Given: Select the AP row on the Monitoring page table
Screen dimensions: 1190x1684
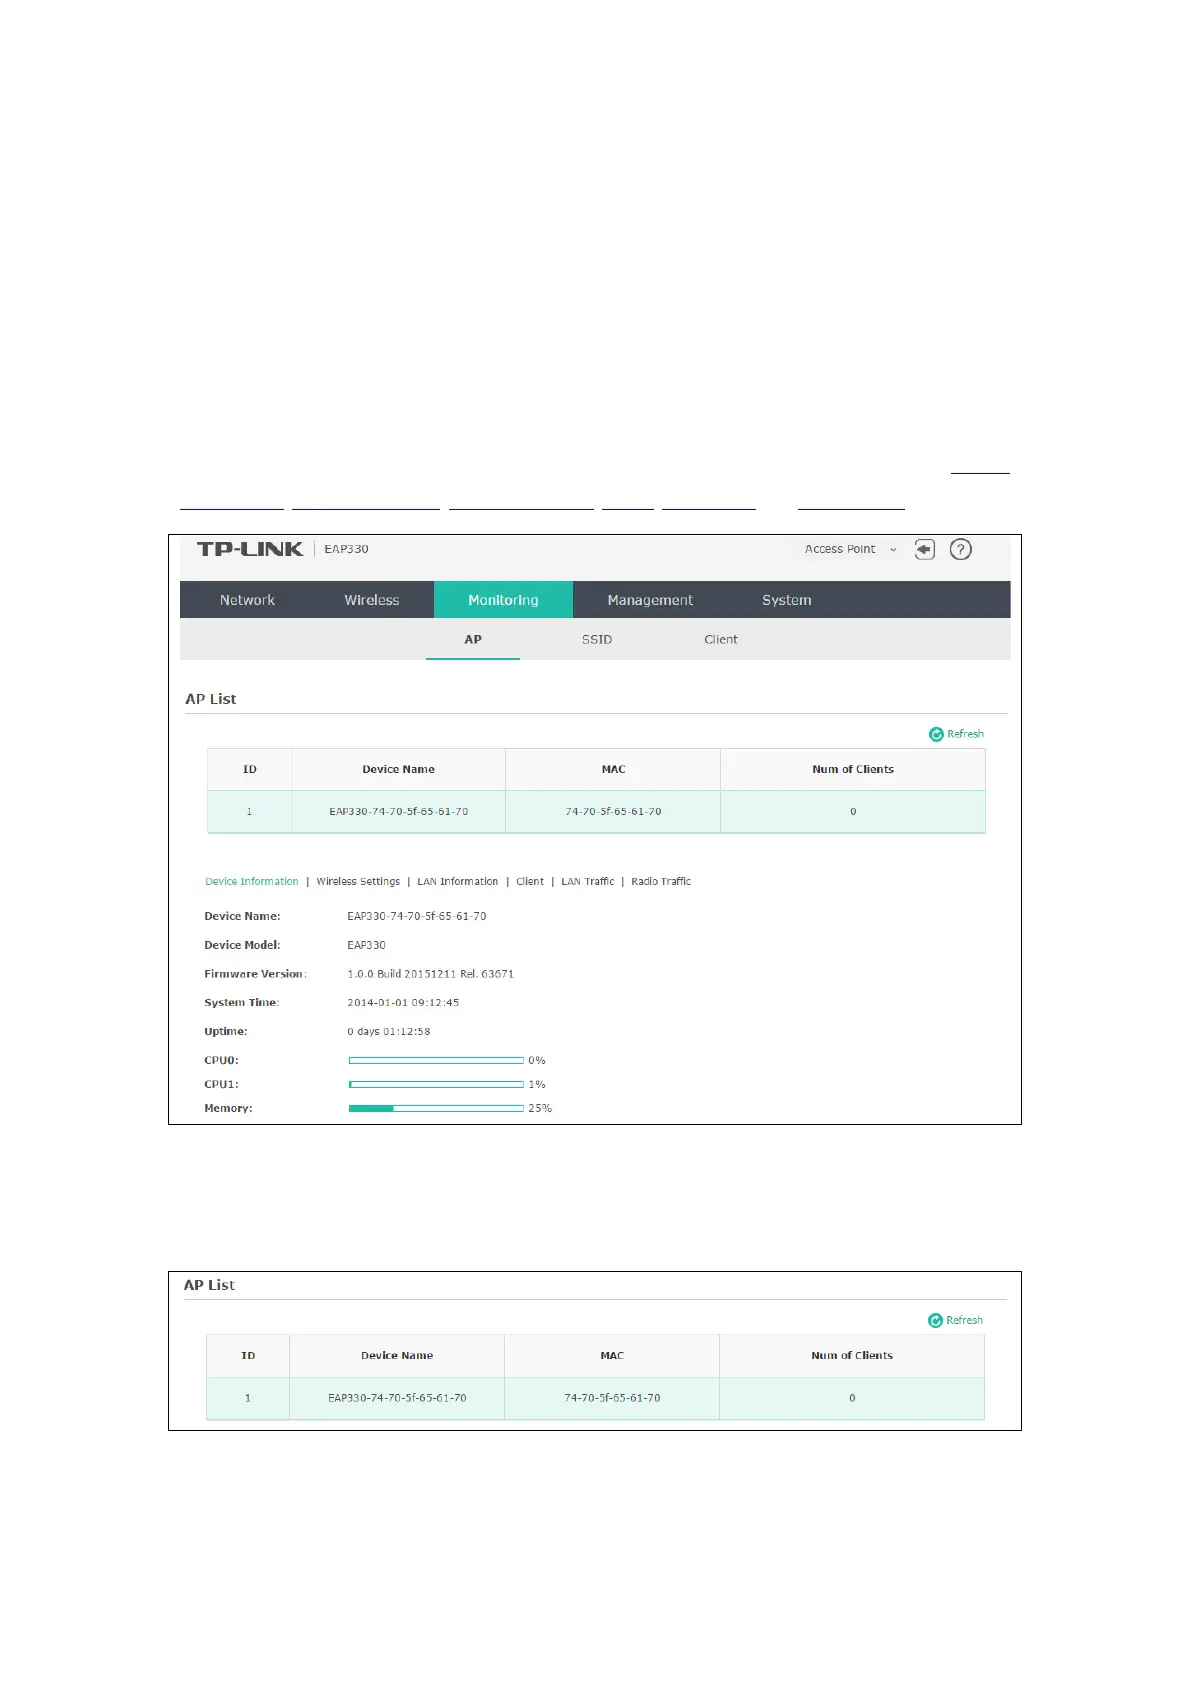Looking at the screenshot, I should tap(596, 811).
